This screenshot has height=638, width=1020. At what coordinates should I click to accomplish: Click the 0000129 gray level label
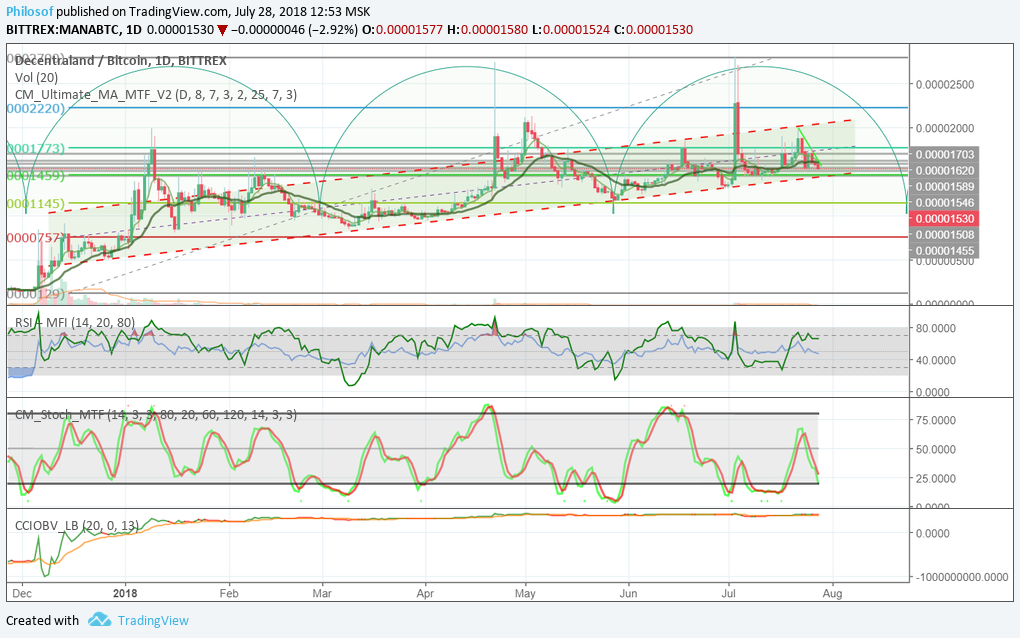36,294
